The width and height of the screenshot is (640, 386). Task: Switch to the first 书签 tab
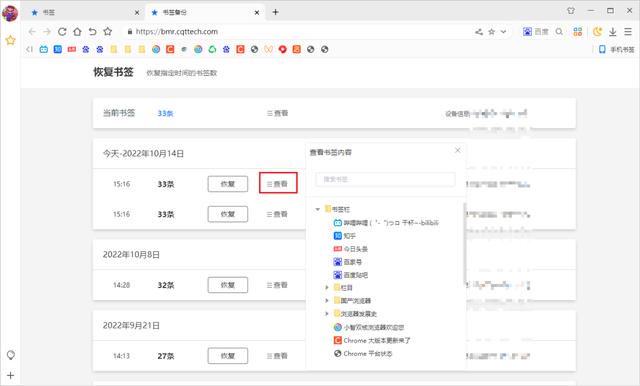pos(84,12)
